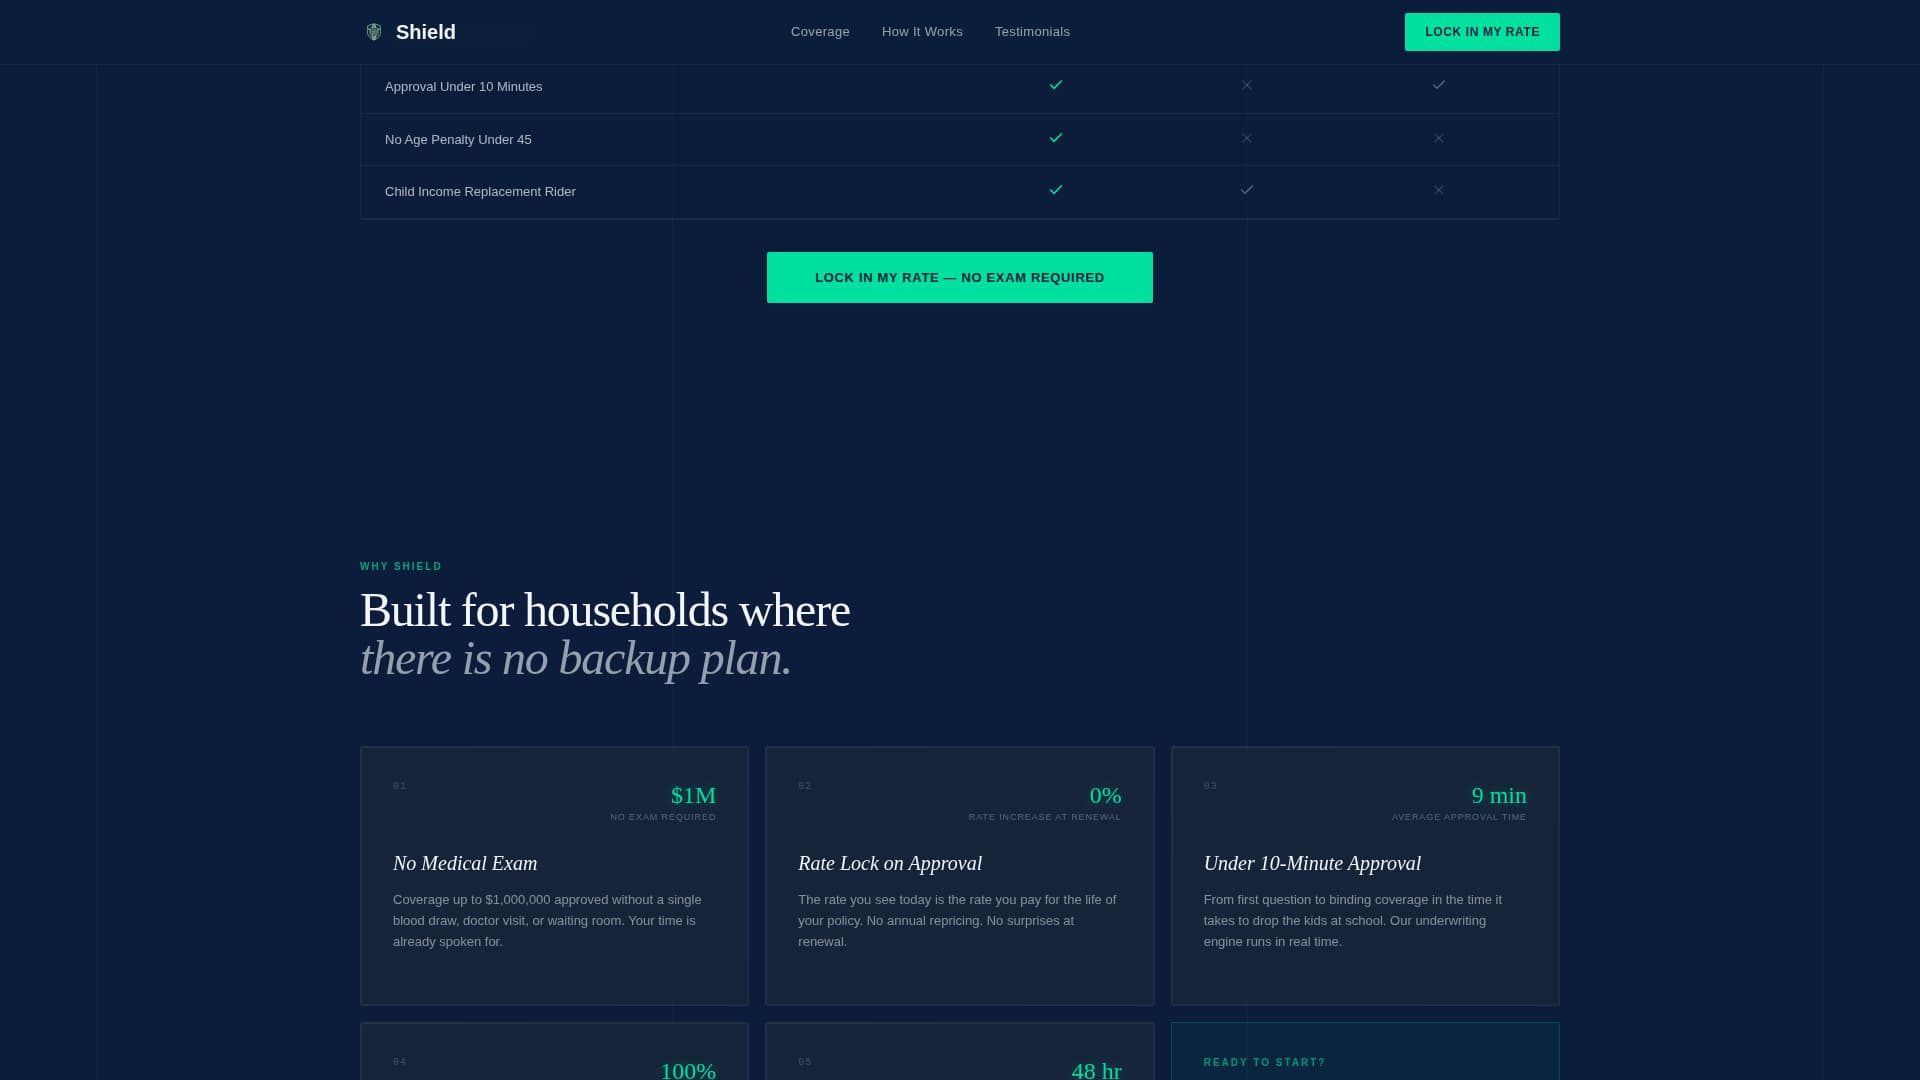This screenshot has height=1080, width=1920.
Task: Click first X mark in Approval Under 10 Minutes row
Action: point(1247,86)
